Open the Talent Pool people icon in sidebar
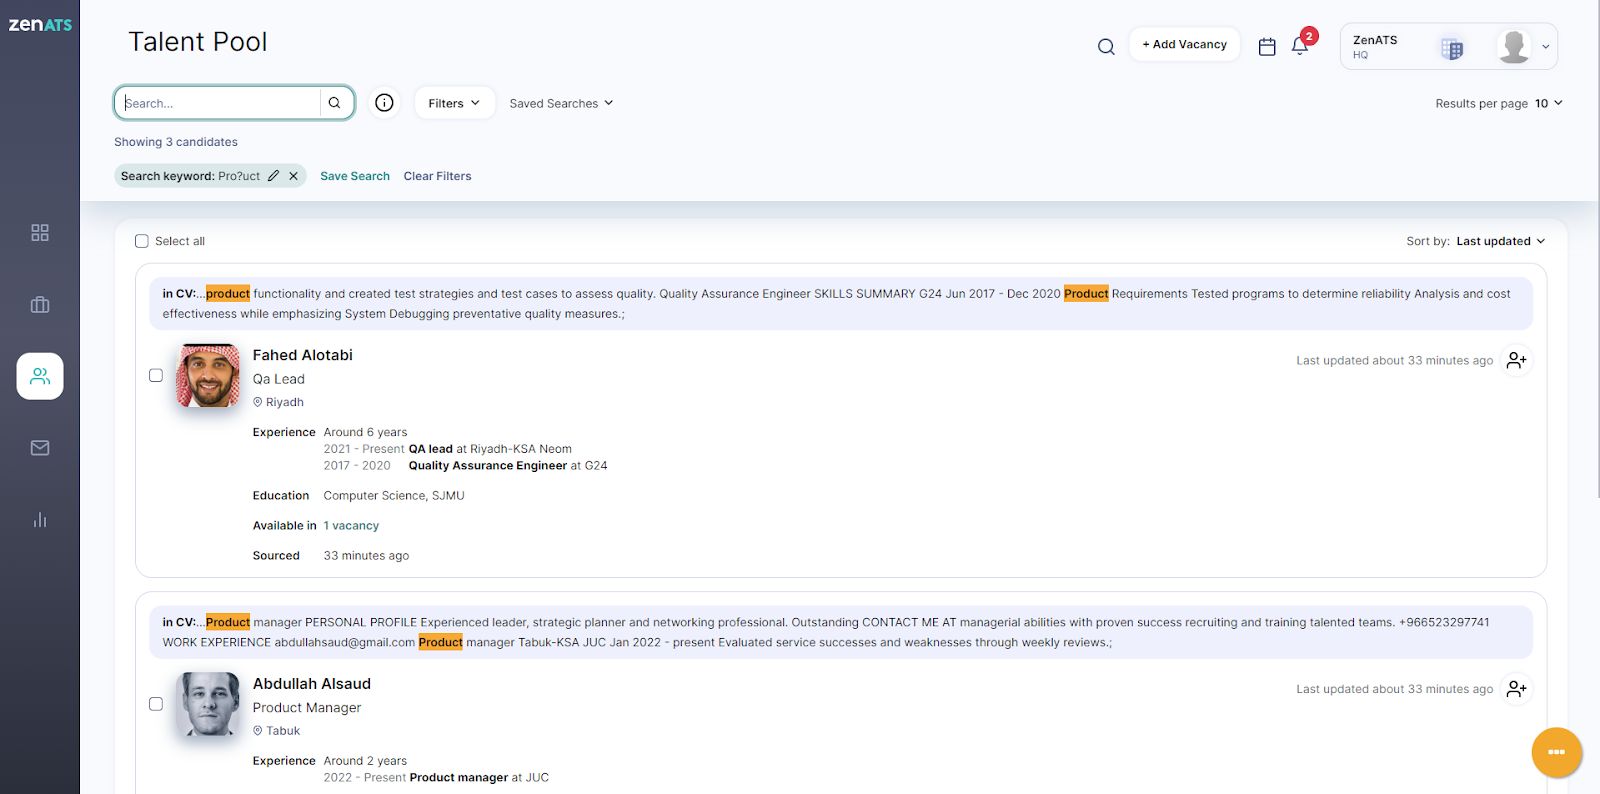1600x794 pixels. [x=40, y=376]
